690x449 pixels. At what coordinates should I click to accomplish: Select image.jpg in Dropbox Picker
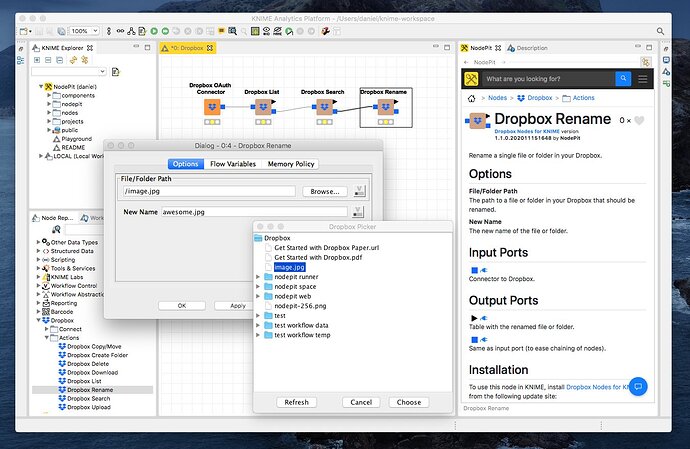(x=290, y=267)
